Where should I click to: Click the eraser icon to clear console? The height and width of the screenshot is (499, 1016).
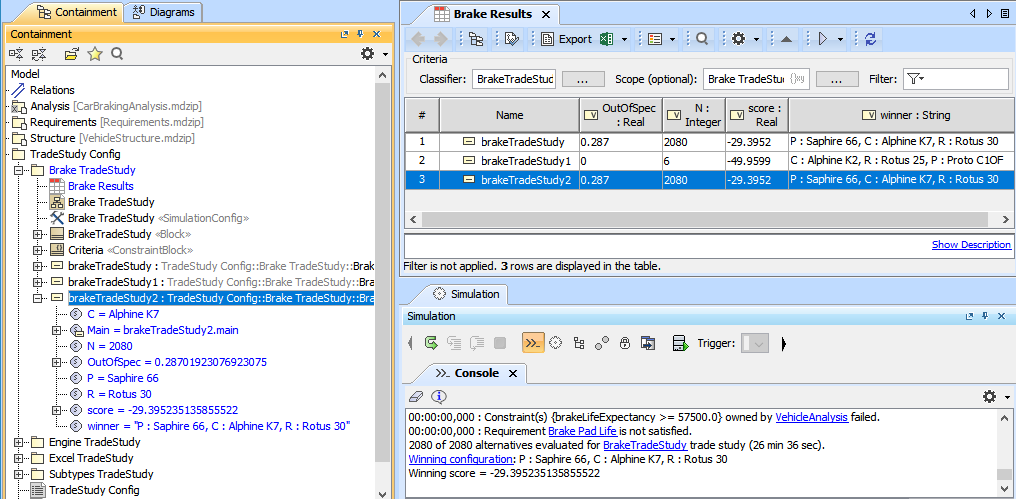pyautogui.click(x=417, y=396)
